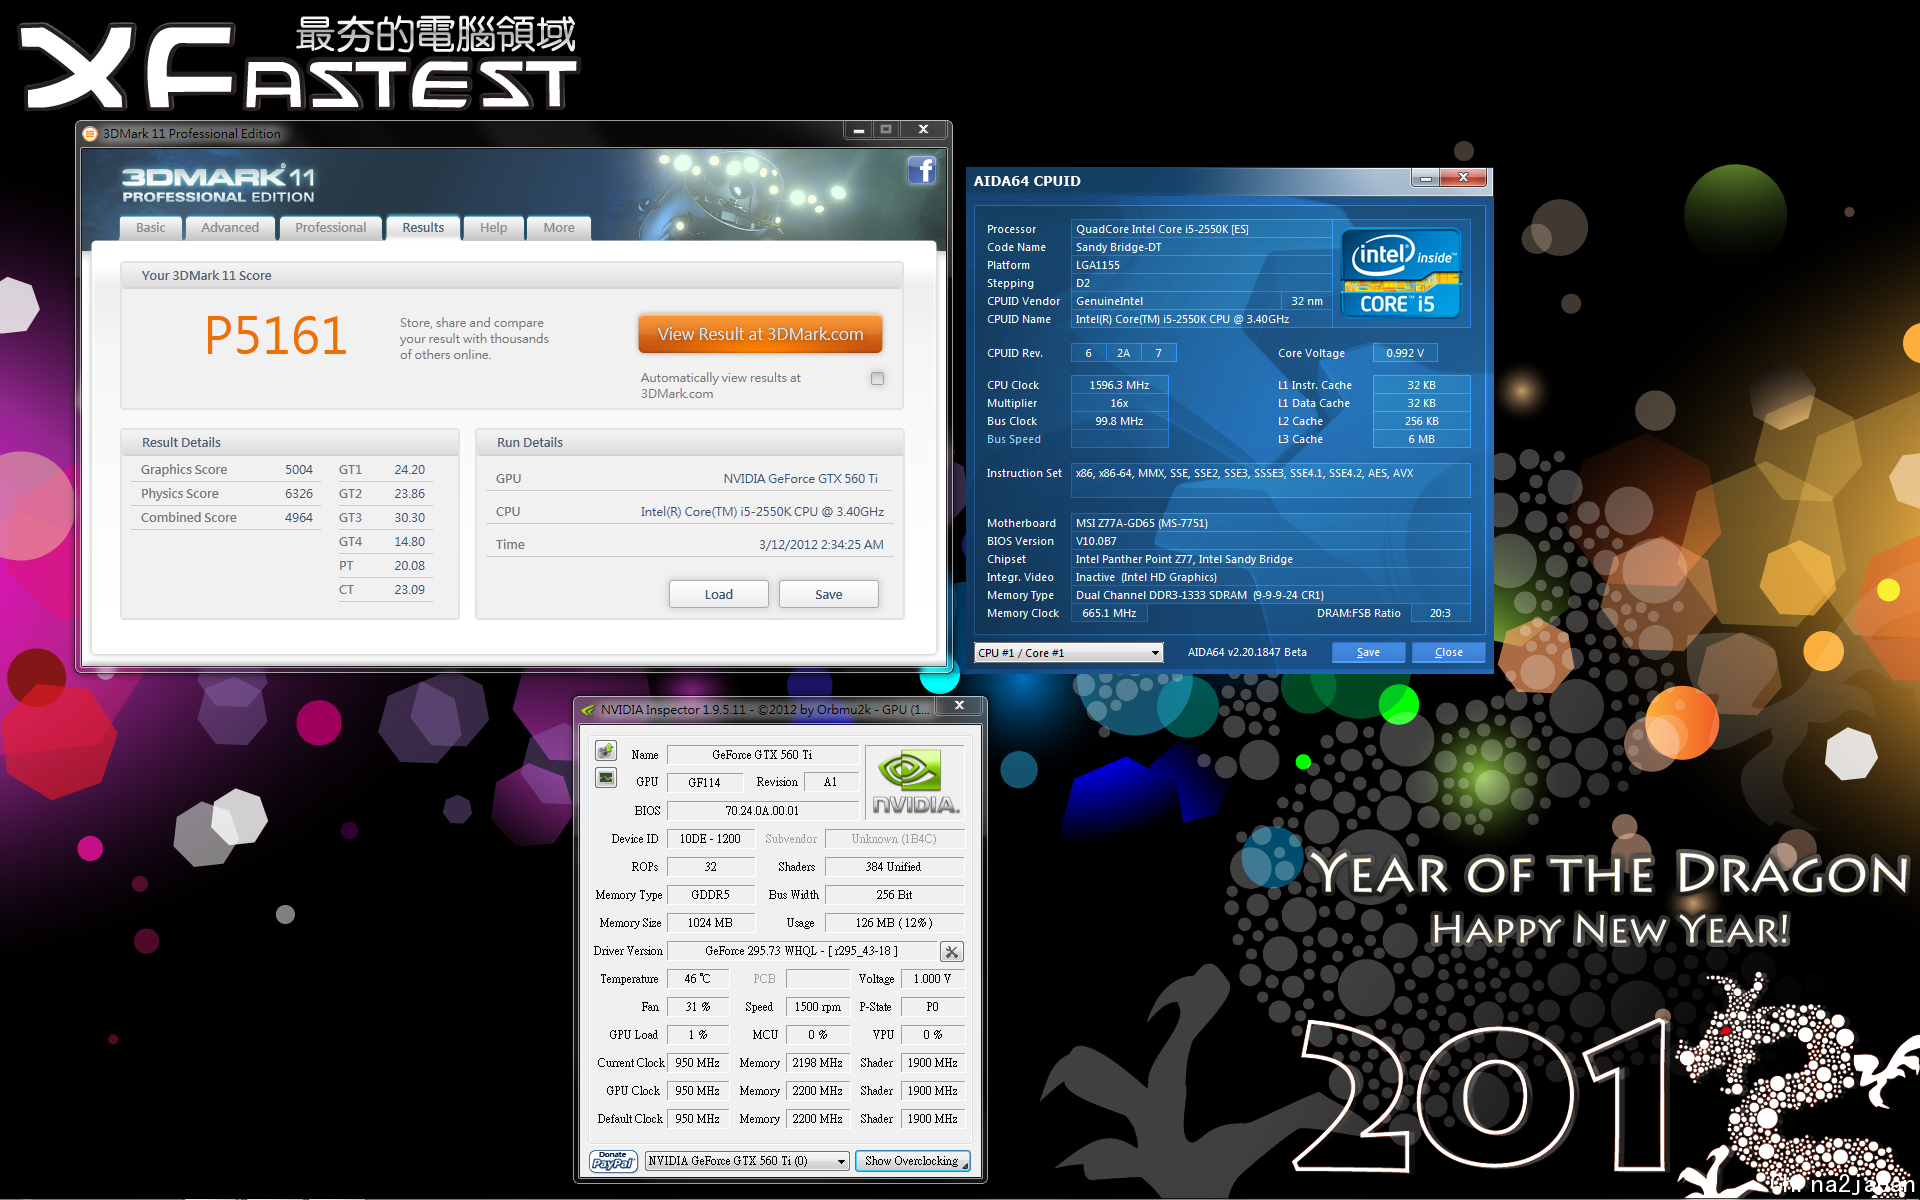Maximize the 3DMark 11 window

886,130
